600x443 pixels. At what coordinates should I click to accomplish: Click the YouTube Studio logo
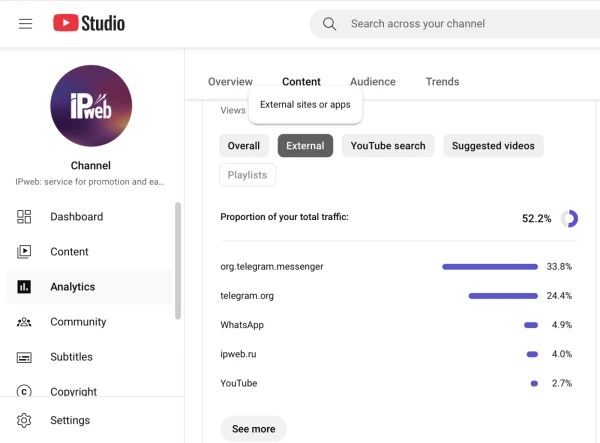pyautogui.click(x=89, y=23)
